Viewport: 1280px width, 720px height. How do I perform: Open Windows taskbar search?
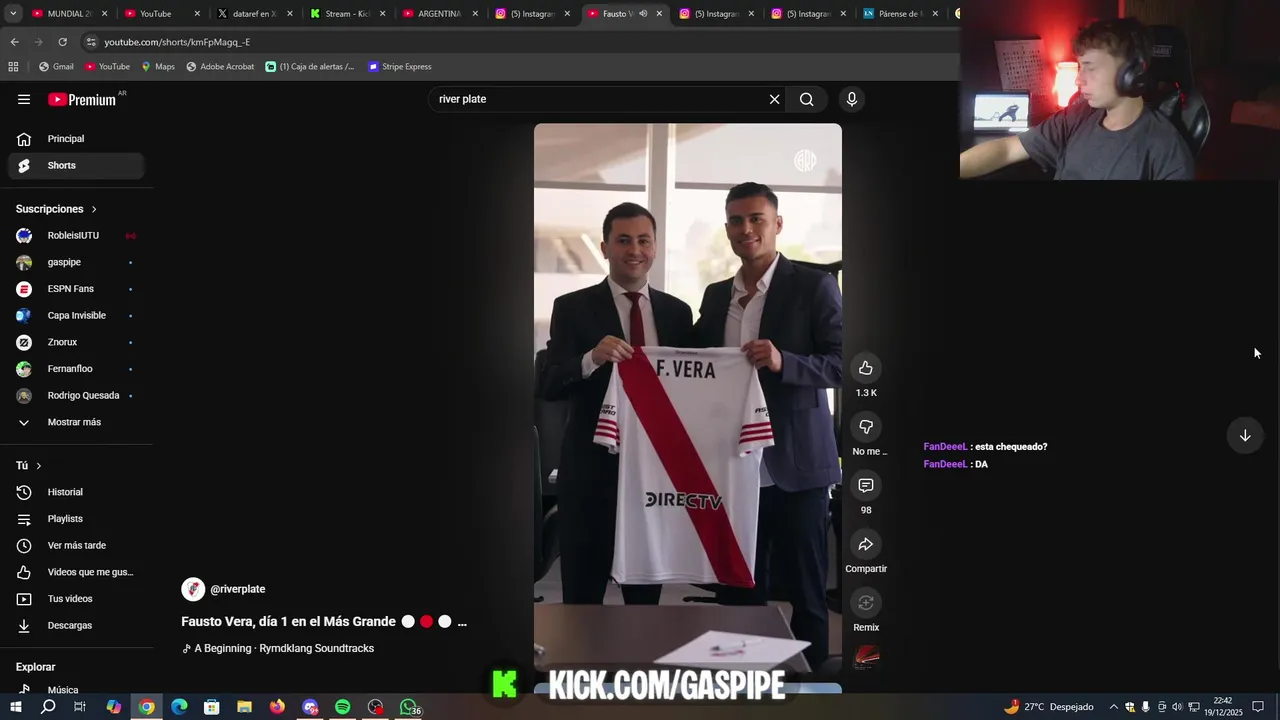point(48,707)
